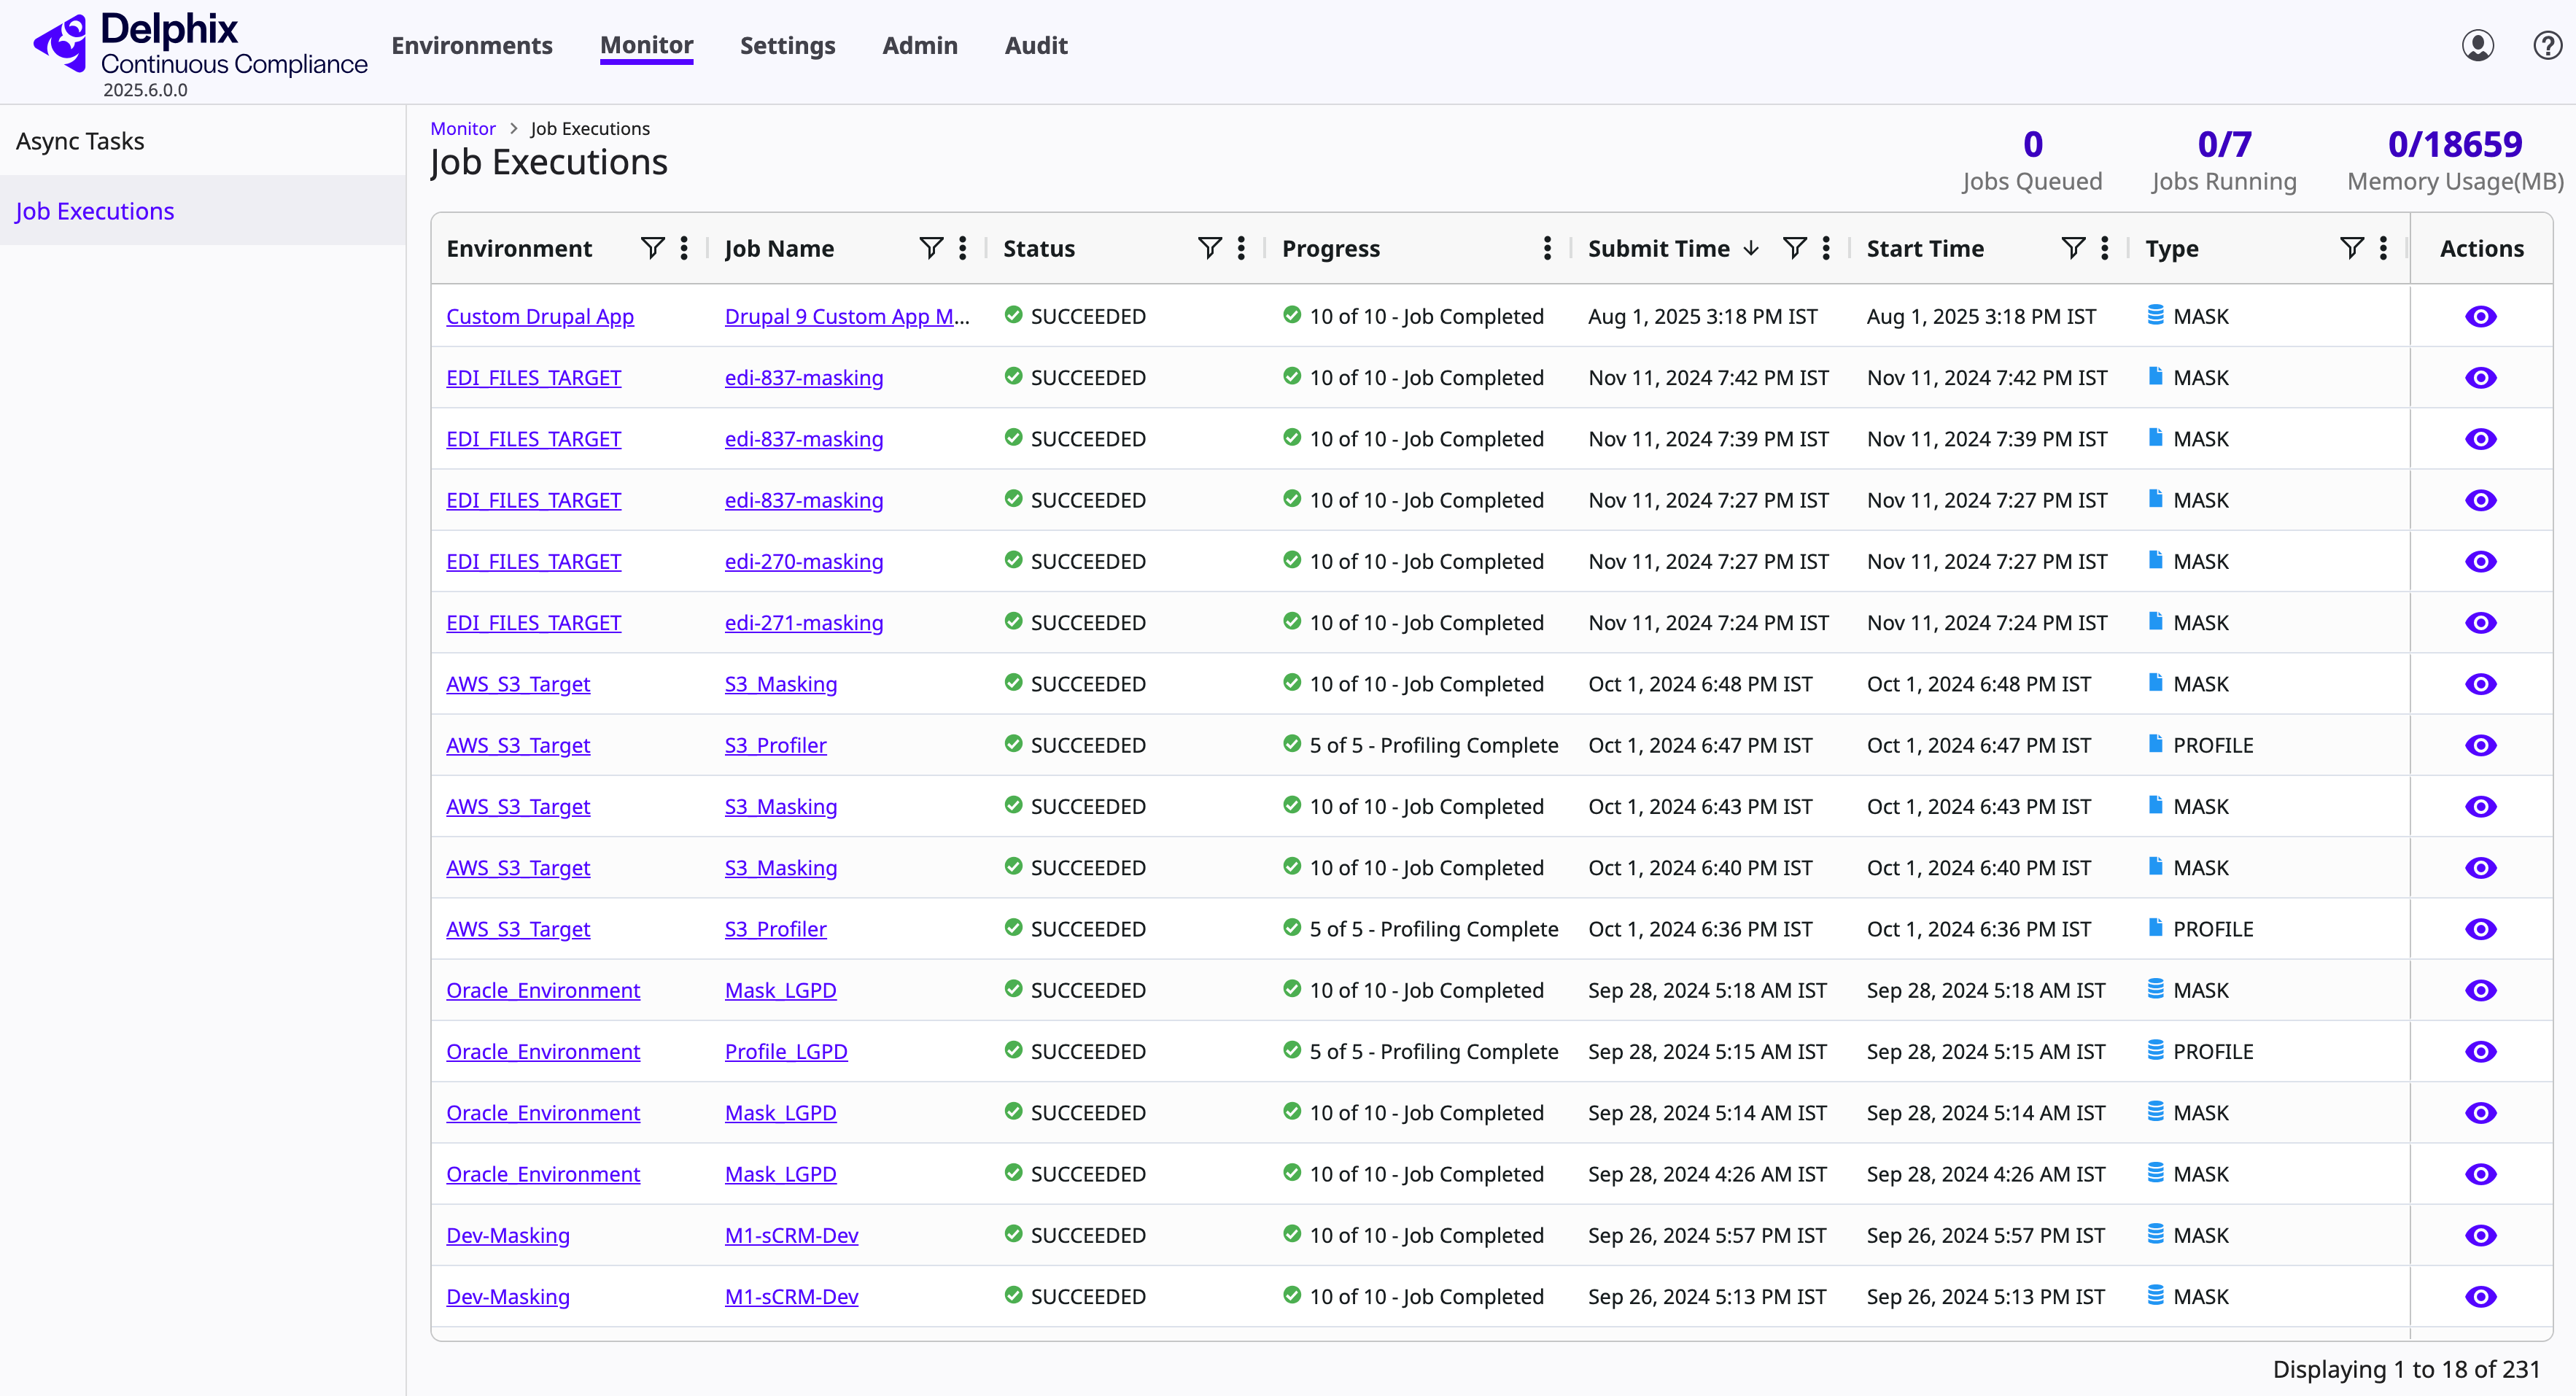Click the Status column filter icon
This screenshot has height=1396, width=2576.
tap(1209, 248)
